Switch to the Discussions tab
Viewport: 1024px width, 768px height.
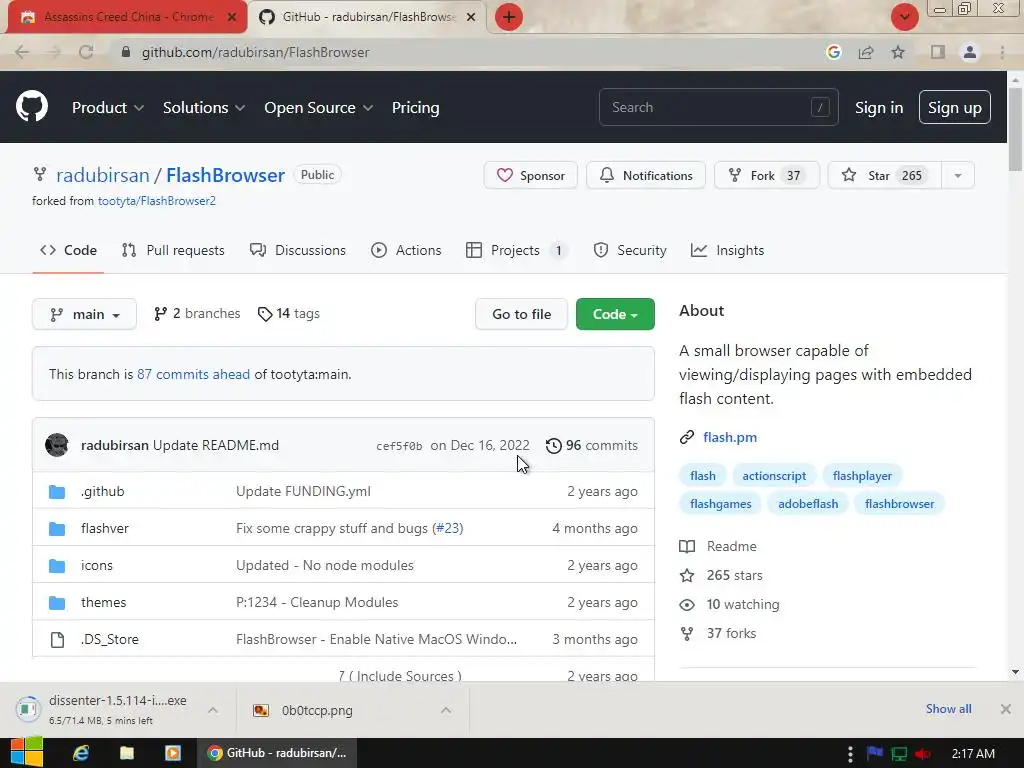[298, 250]
